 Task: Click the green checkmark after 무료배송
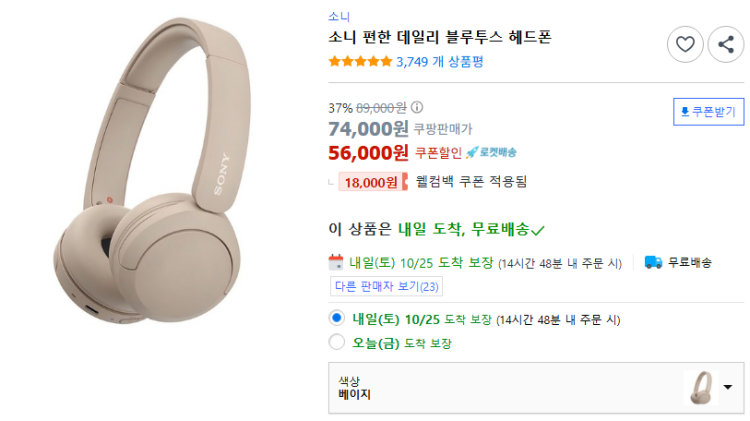pyautogui.click(x=538, y=230)
